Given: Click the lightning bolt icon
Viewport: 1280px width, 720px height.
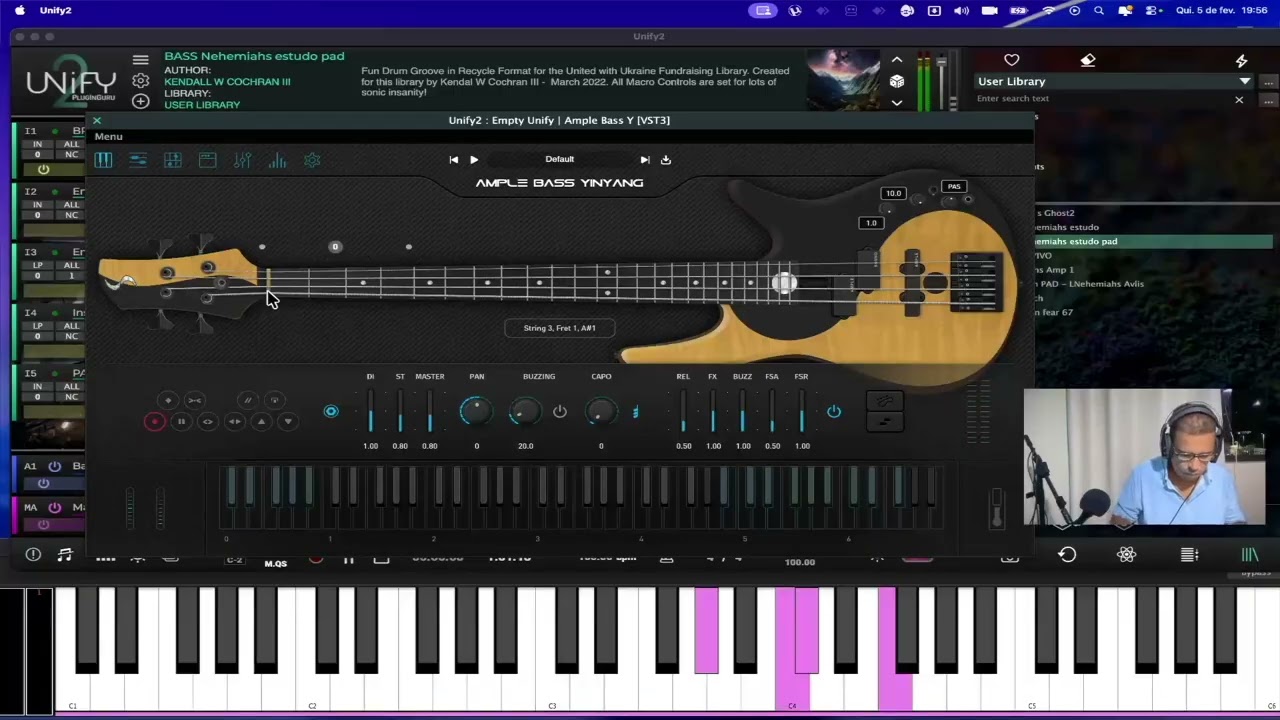Looking at the screenshot, I should point(1242,61).
